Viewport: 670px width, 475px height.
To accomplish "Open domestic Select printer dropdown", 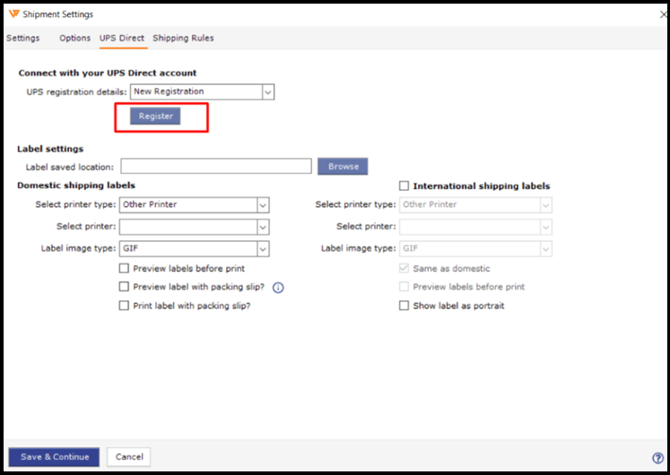I will pos(263,227).
